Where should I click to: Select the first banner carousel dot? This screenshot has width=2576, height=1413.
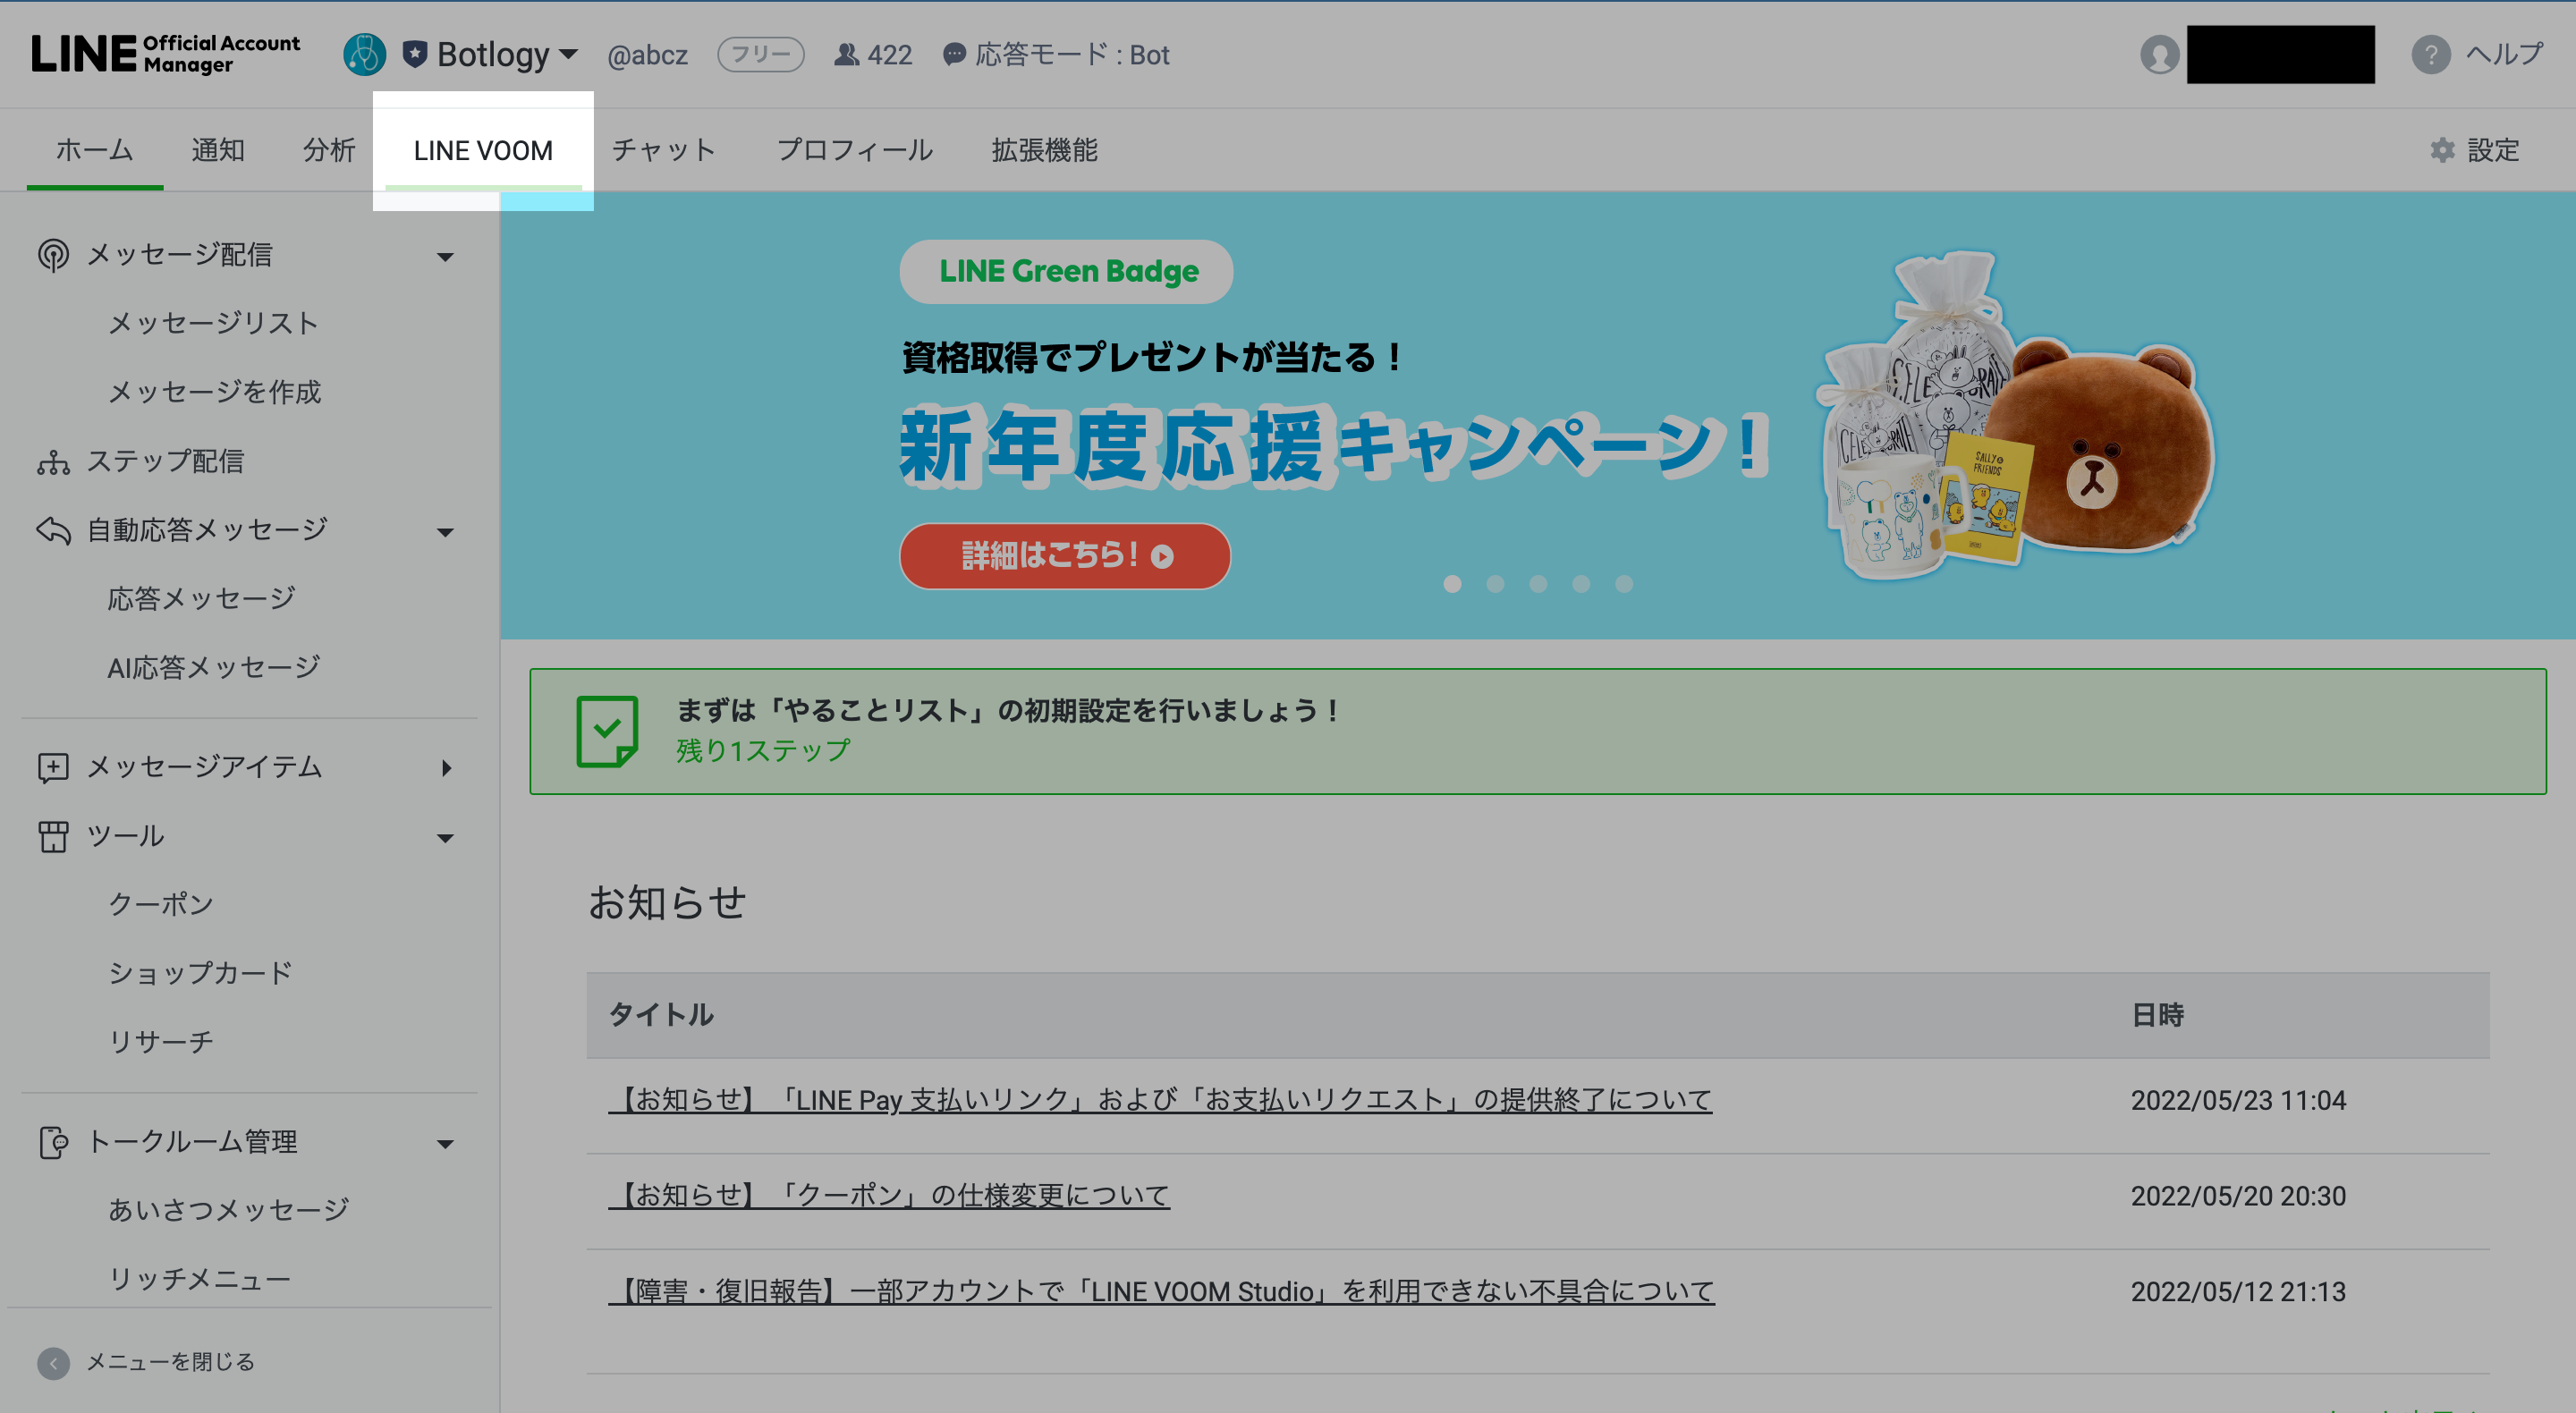pos(1452,584)
